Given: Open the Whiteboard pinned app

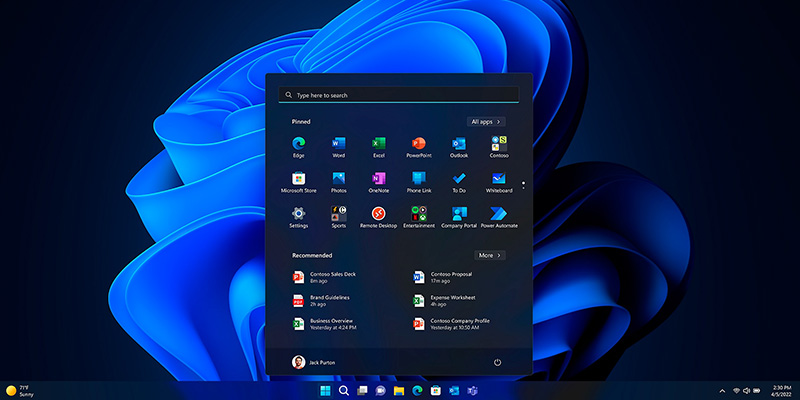Looking at the screenshot, I should point(499,179).
